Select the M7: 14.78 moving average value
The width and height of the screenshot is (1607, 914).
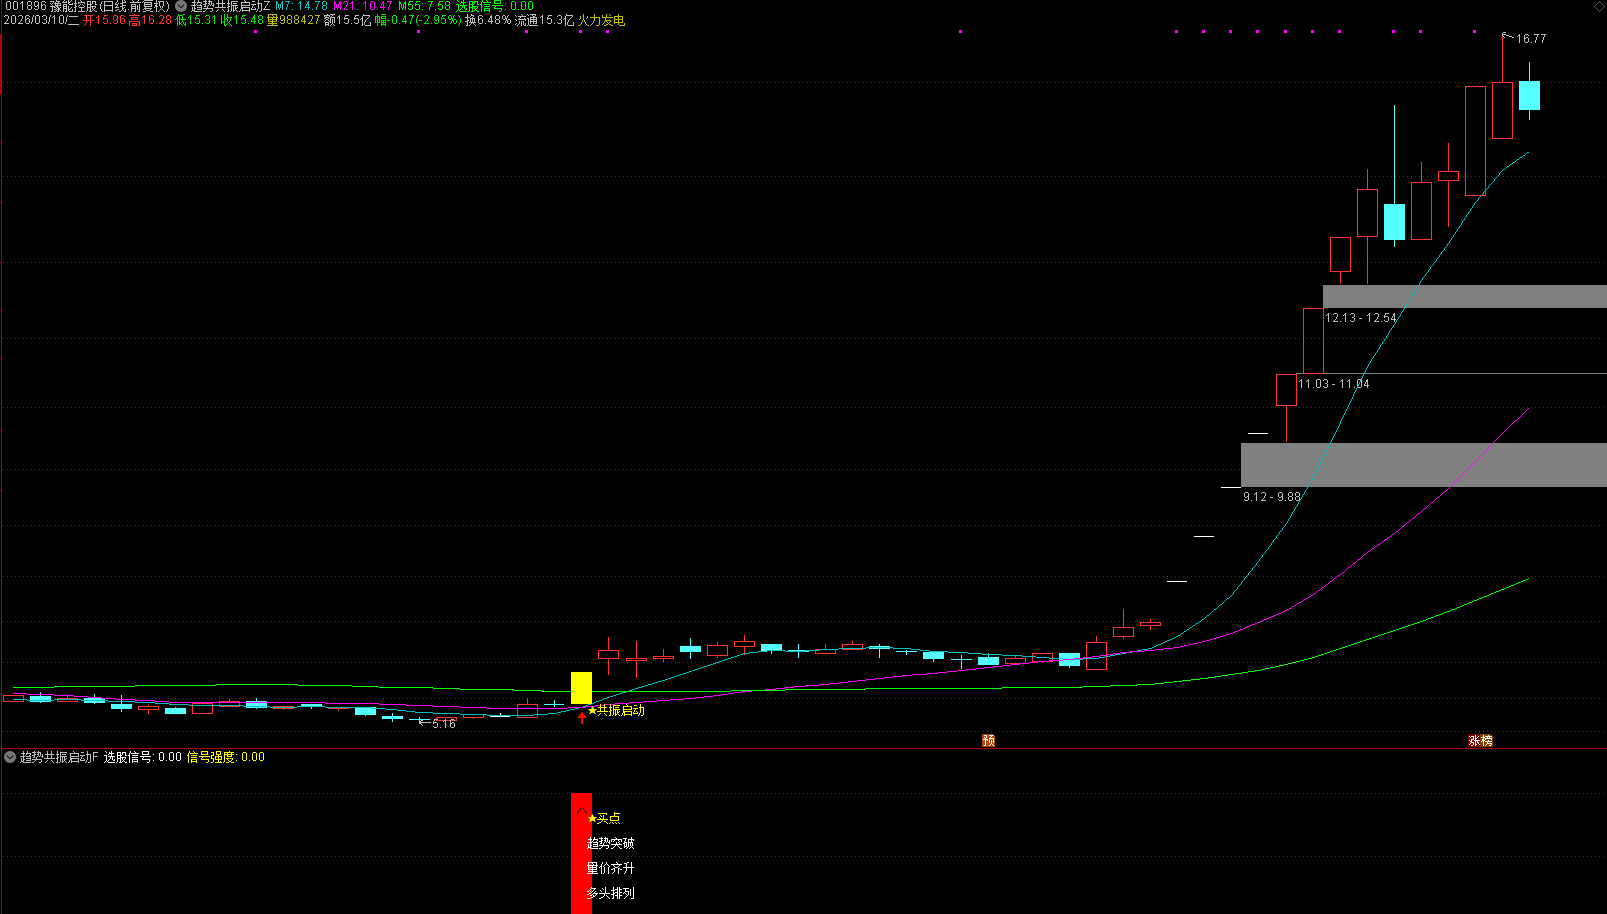(x=302, y=6)
